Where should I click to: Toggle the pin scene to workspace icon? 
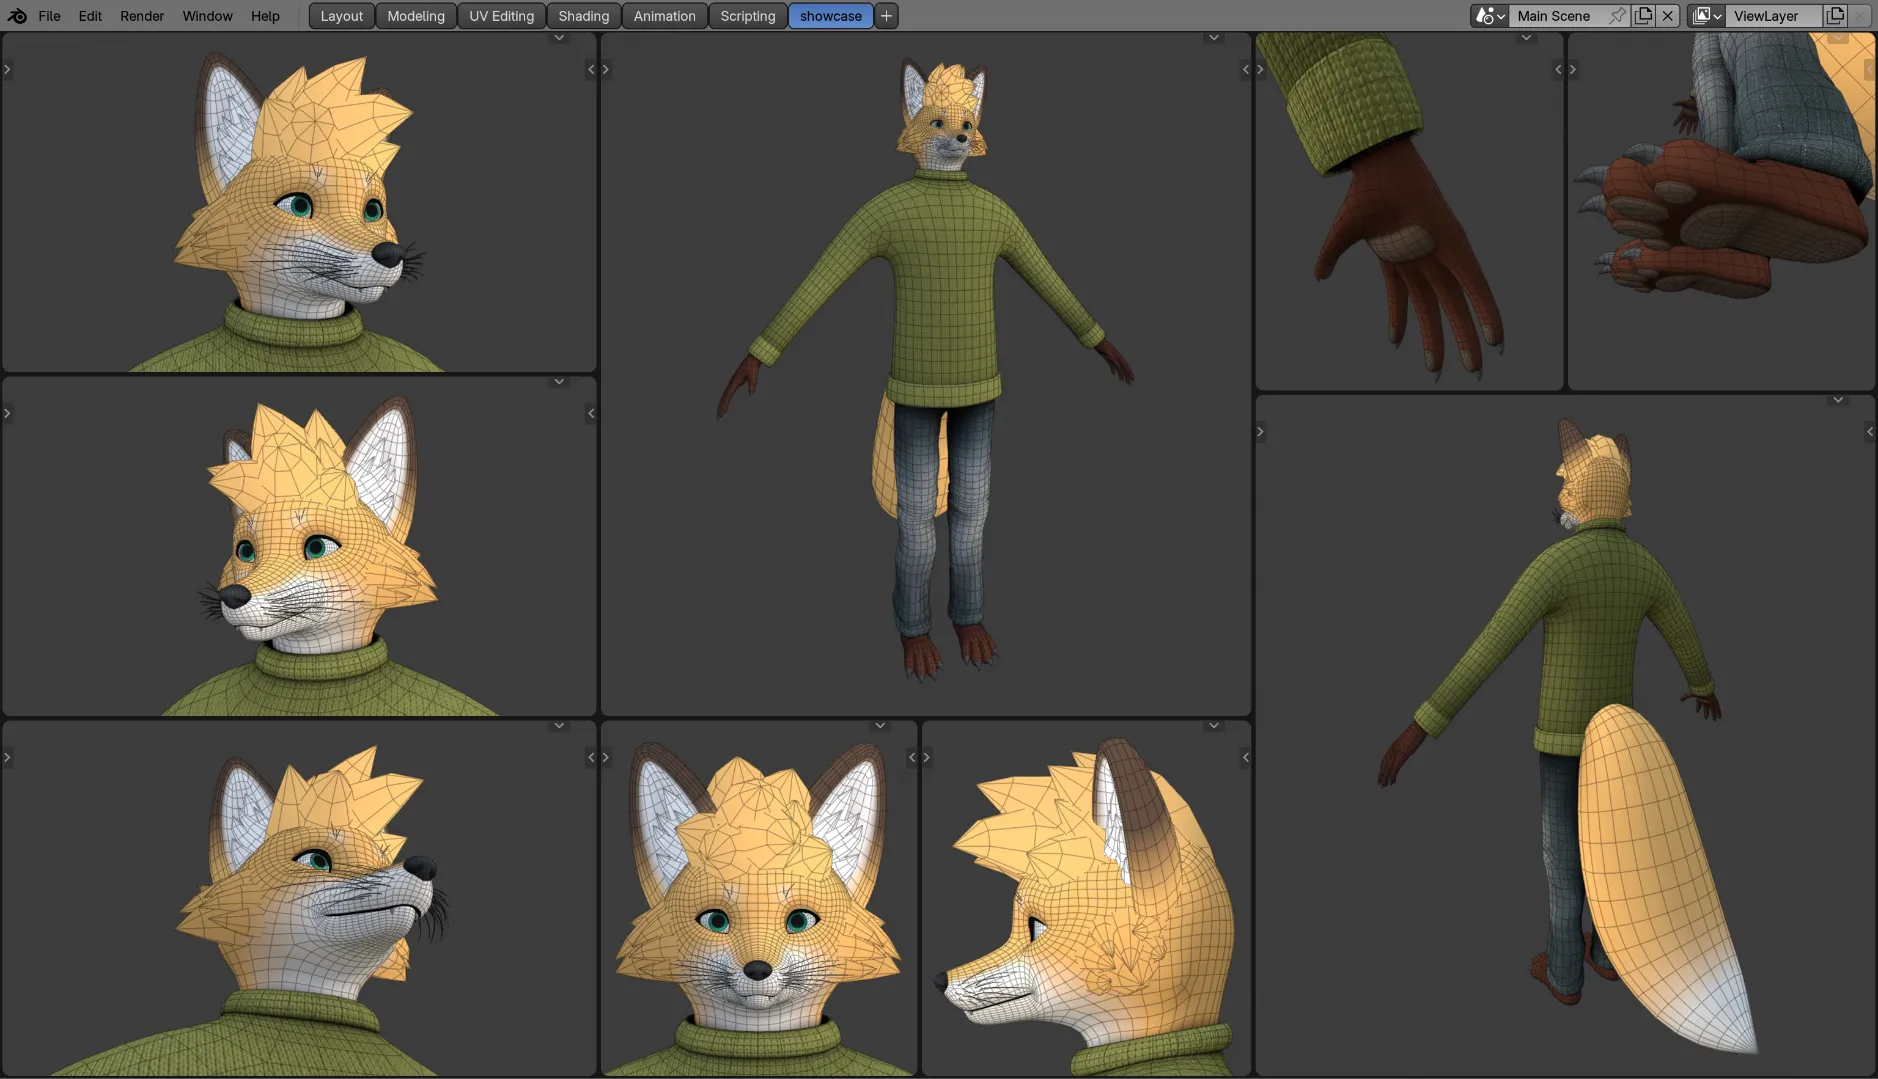(x=1617, y=16)
